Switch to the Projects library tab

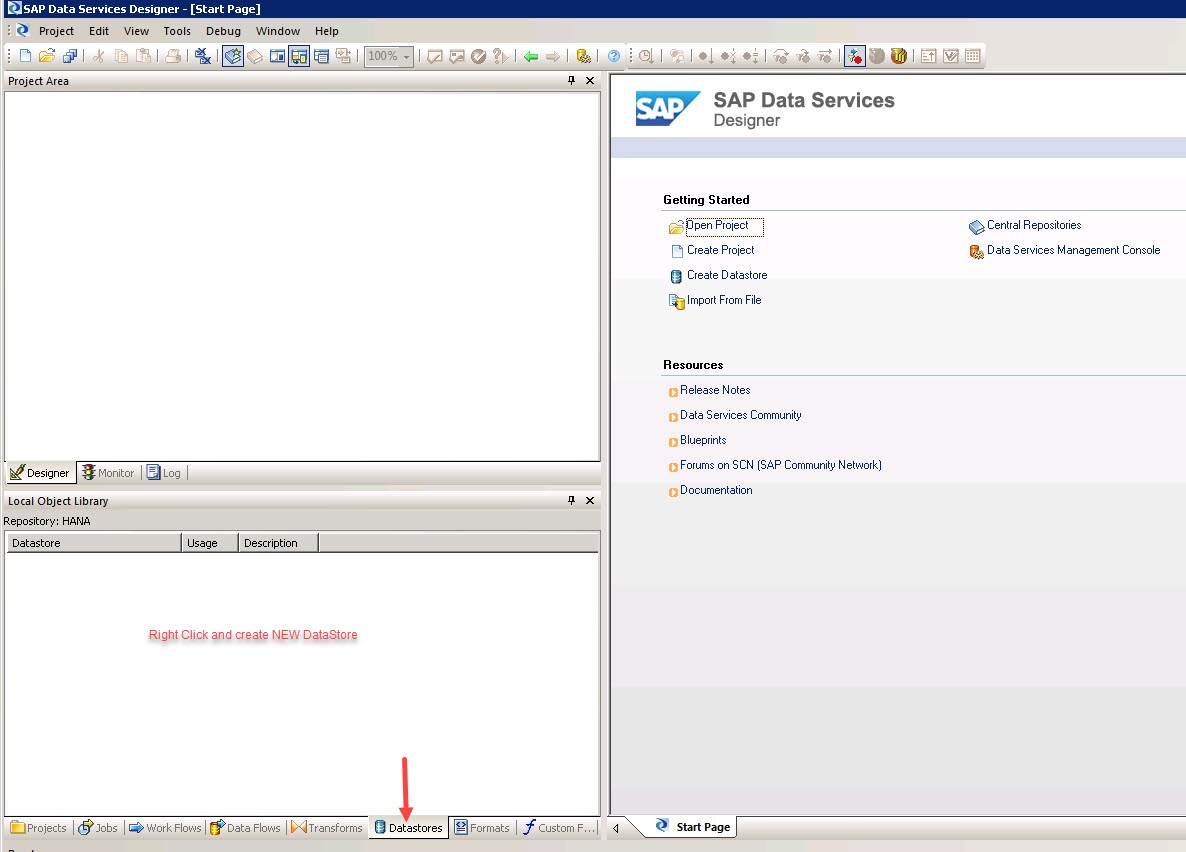pos(39,828)
